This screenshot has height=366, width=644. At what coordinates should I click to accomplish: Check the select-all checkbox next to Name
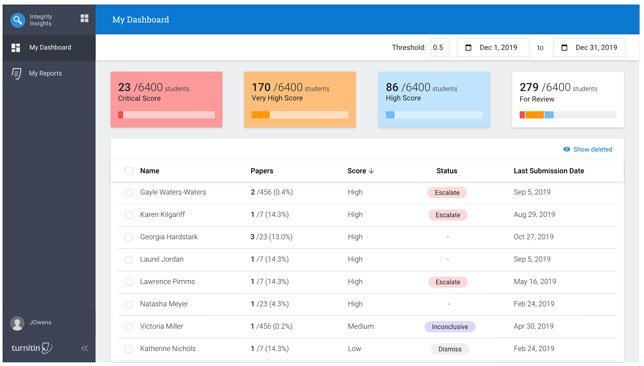(x=129, y=171)
